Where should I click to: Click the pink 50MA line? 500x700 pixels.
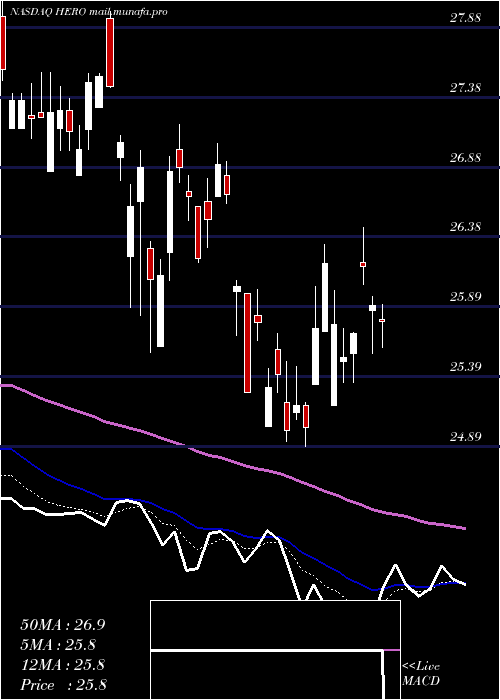(232, 461)
